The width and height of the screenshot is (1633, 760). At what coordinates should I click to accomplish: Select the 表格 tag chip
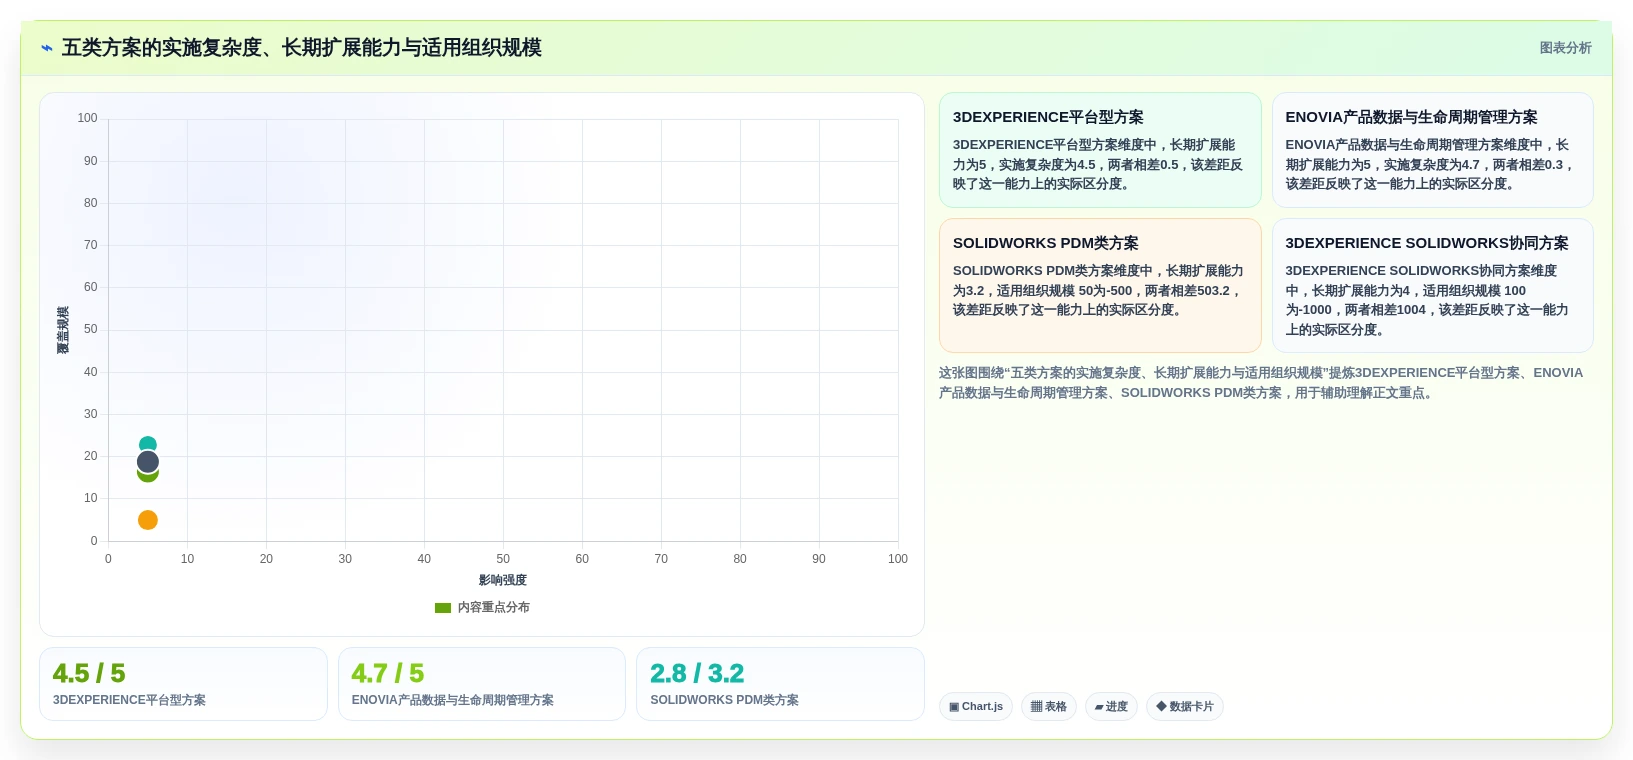coord(1049,706)
